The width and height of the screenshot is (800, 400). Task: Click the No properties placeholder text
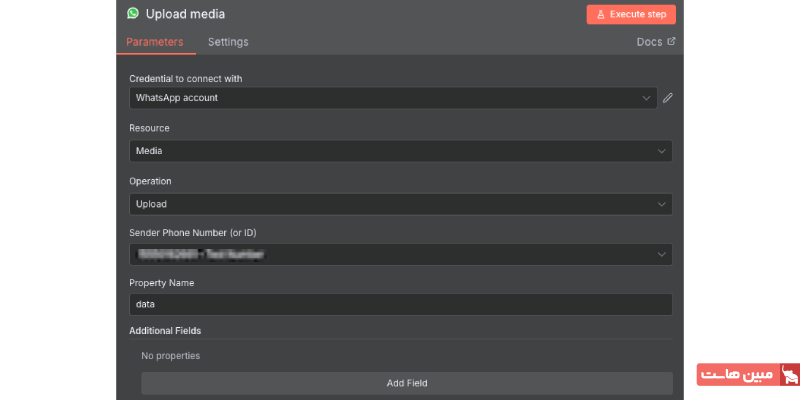point(170,355)
